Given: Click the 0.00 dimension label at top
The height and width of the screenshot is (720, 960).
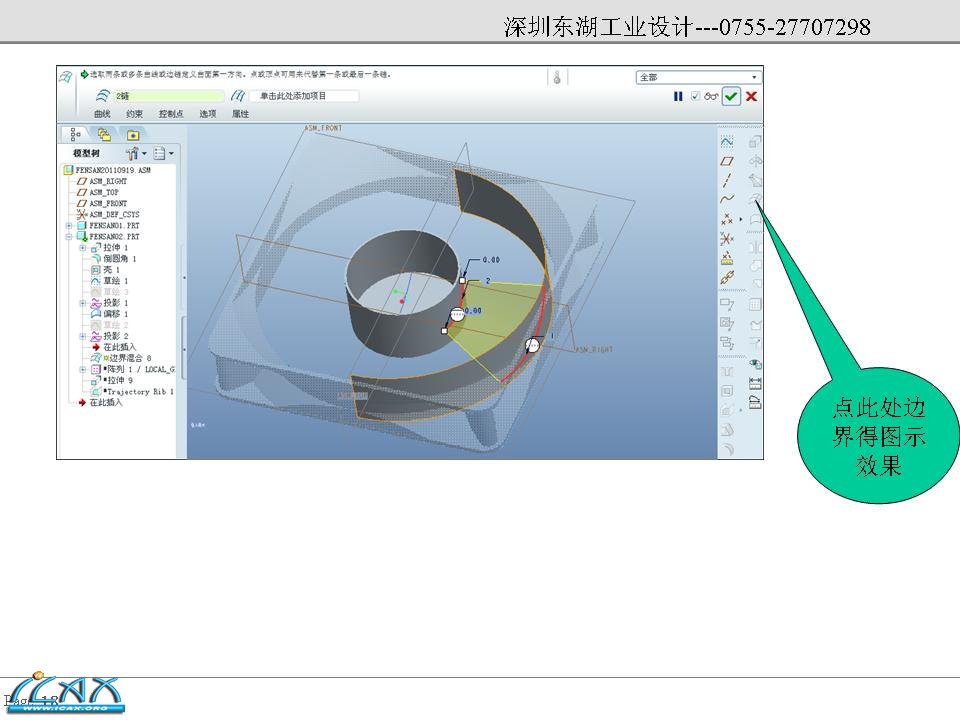Looking at the screenshot, I should click(491, 260).
